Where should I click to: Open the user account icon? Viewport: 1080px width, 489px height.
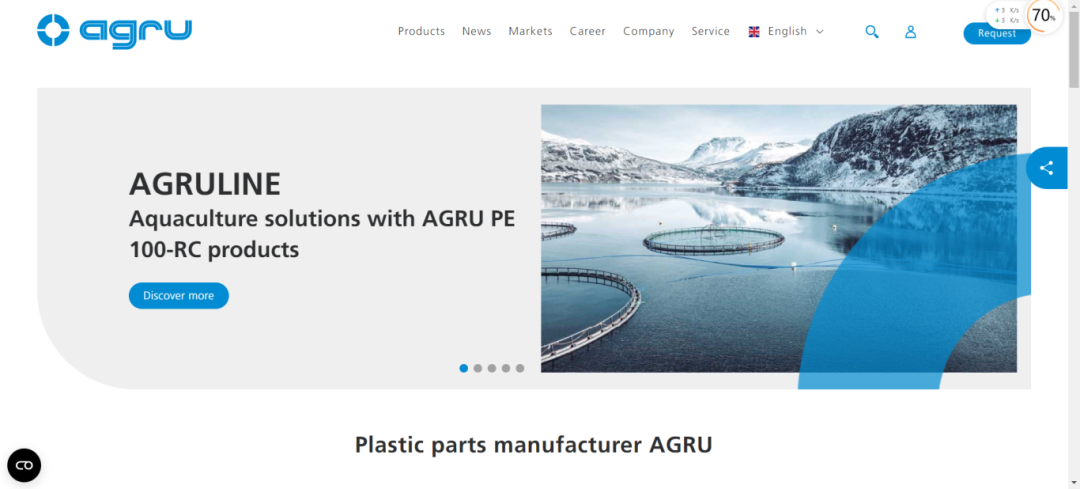click(911, 32)
